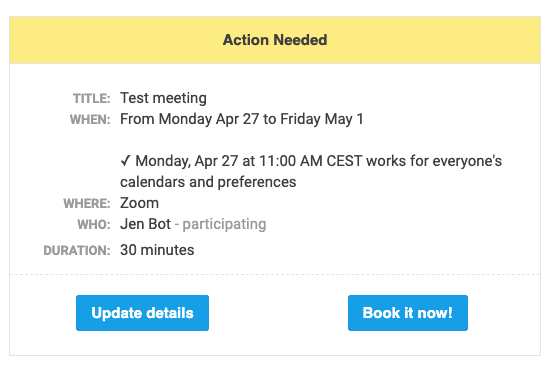The width and height of the screenshot is (556, 374).
Task: Select the Zoom location text
Action: [x=139, y=203]
